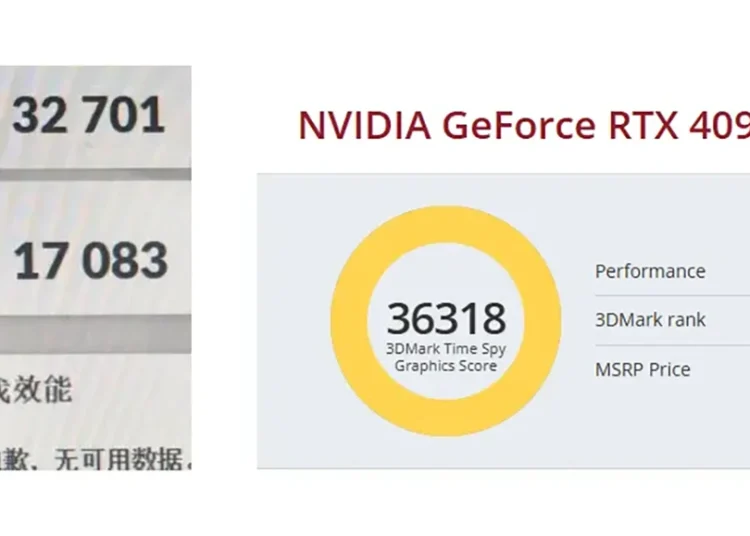This screenshot has height=536, width=750.
Task: Click the 'Graphics Score' caption text
Action: click(x=446, y=366)
